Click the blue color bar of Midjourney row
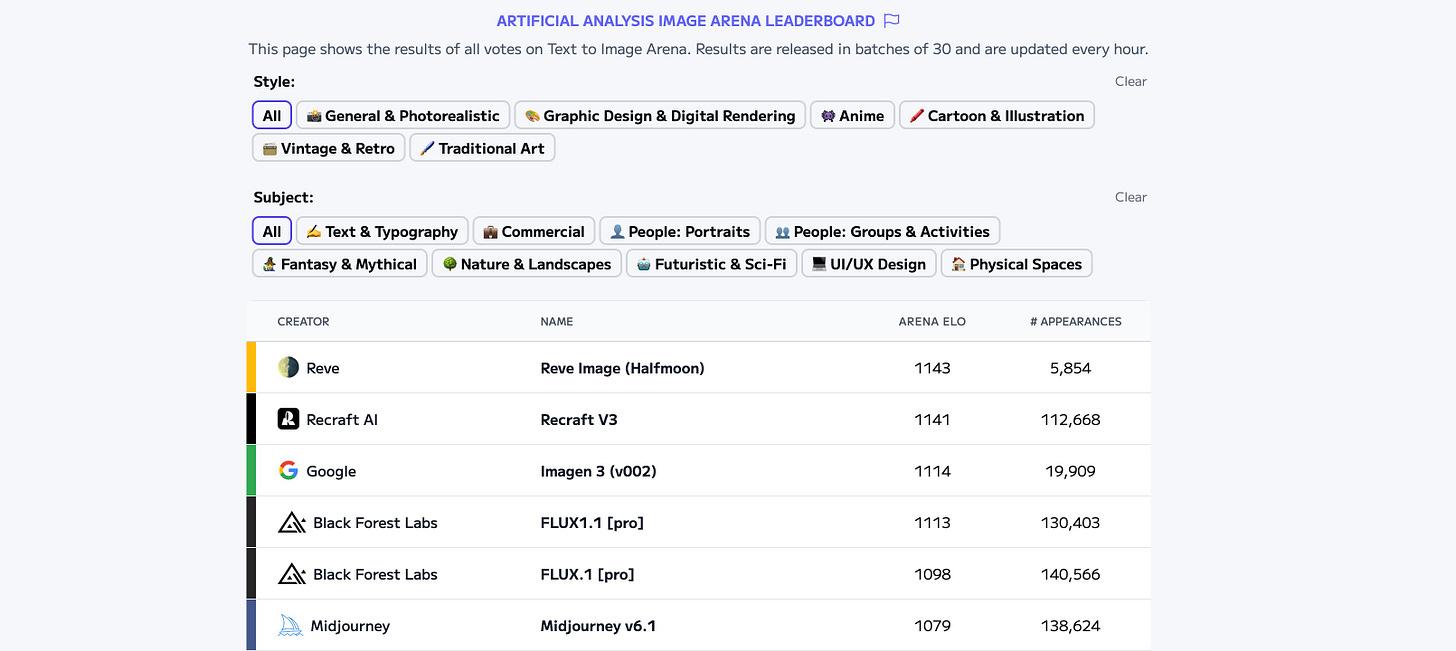 (251, 625)
